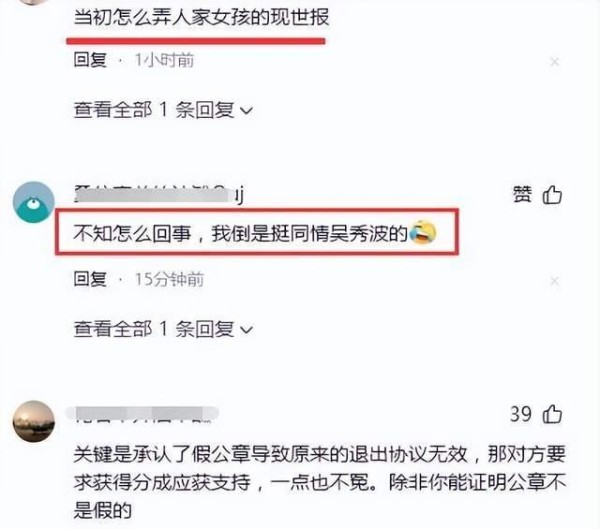Click chevron beside first 查看全部 1 条回复
The height and width of the screenshot is (529, 600).
pyautogui.click(x=246, y=111)
